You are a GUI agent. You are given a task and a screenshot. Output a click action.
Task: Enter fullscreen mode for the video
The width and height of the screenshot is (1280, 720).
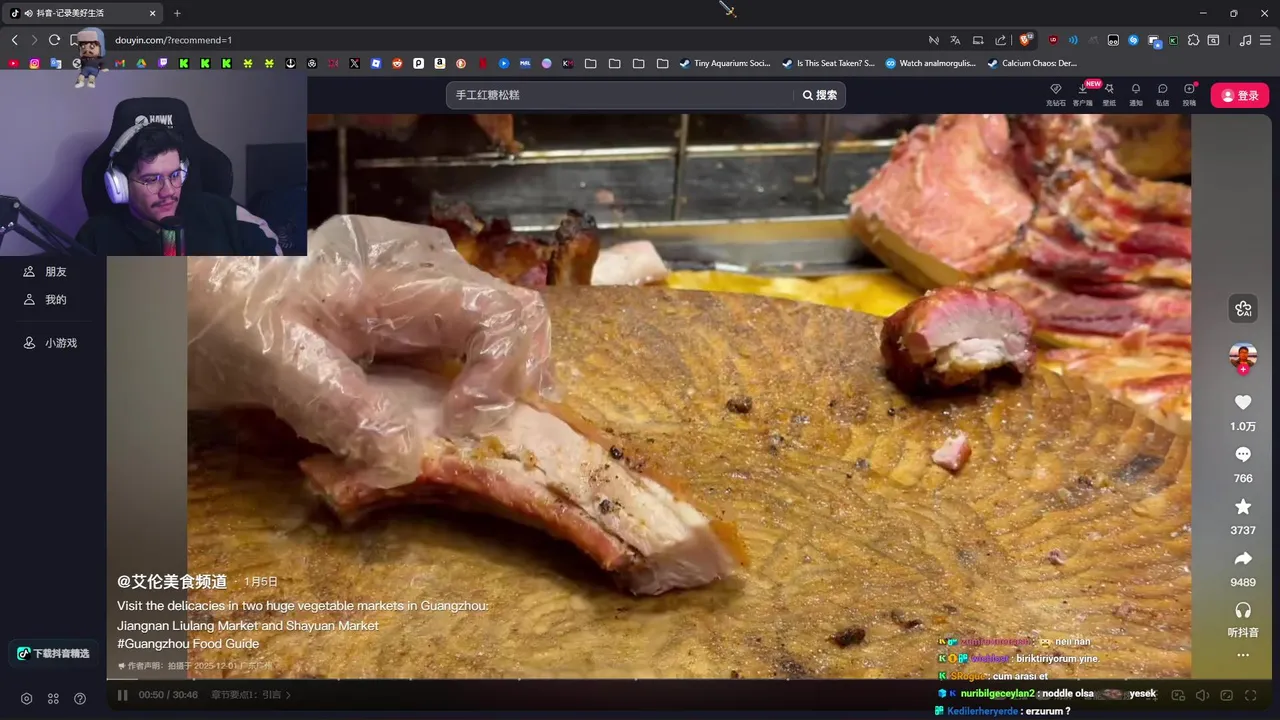(x=1250, y=696)
